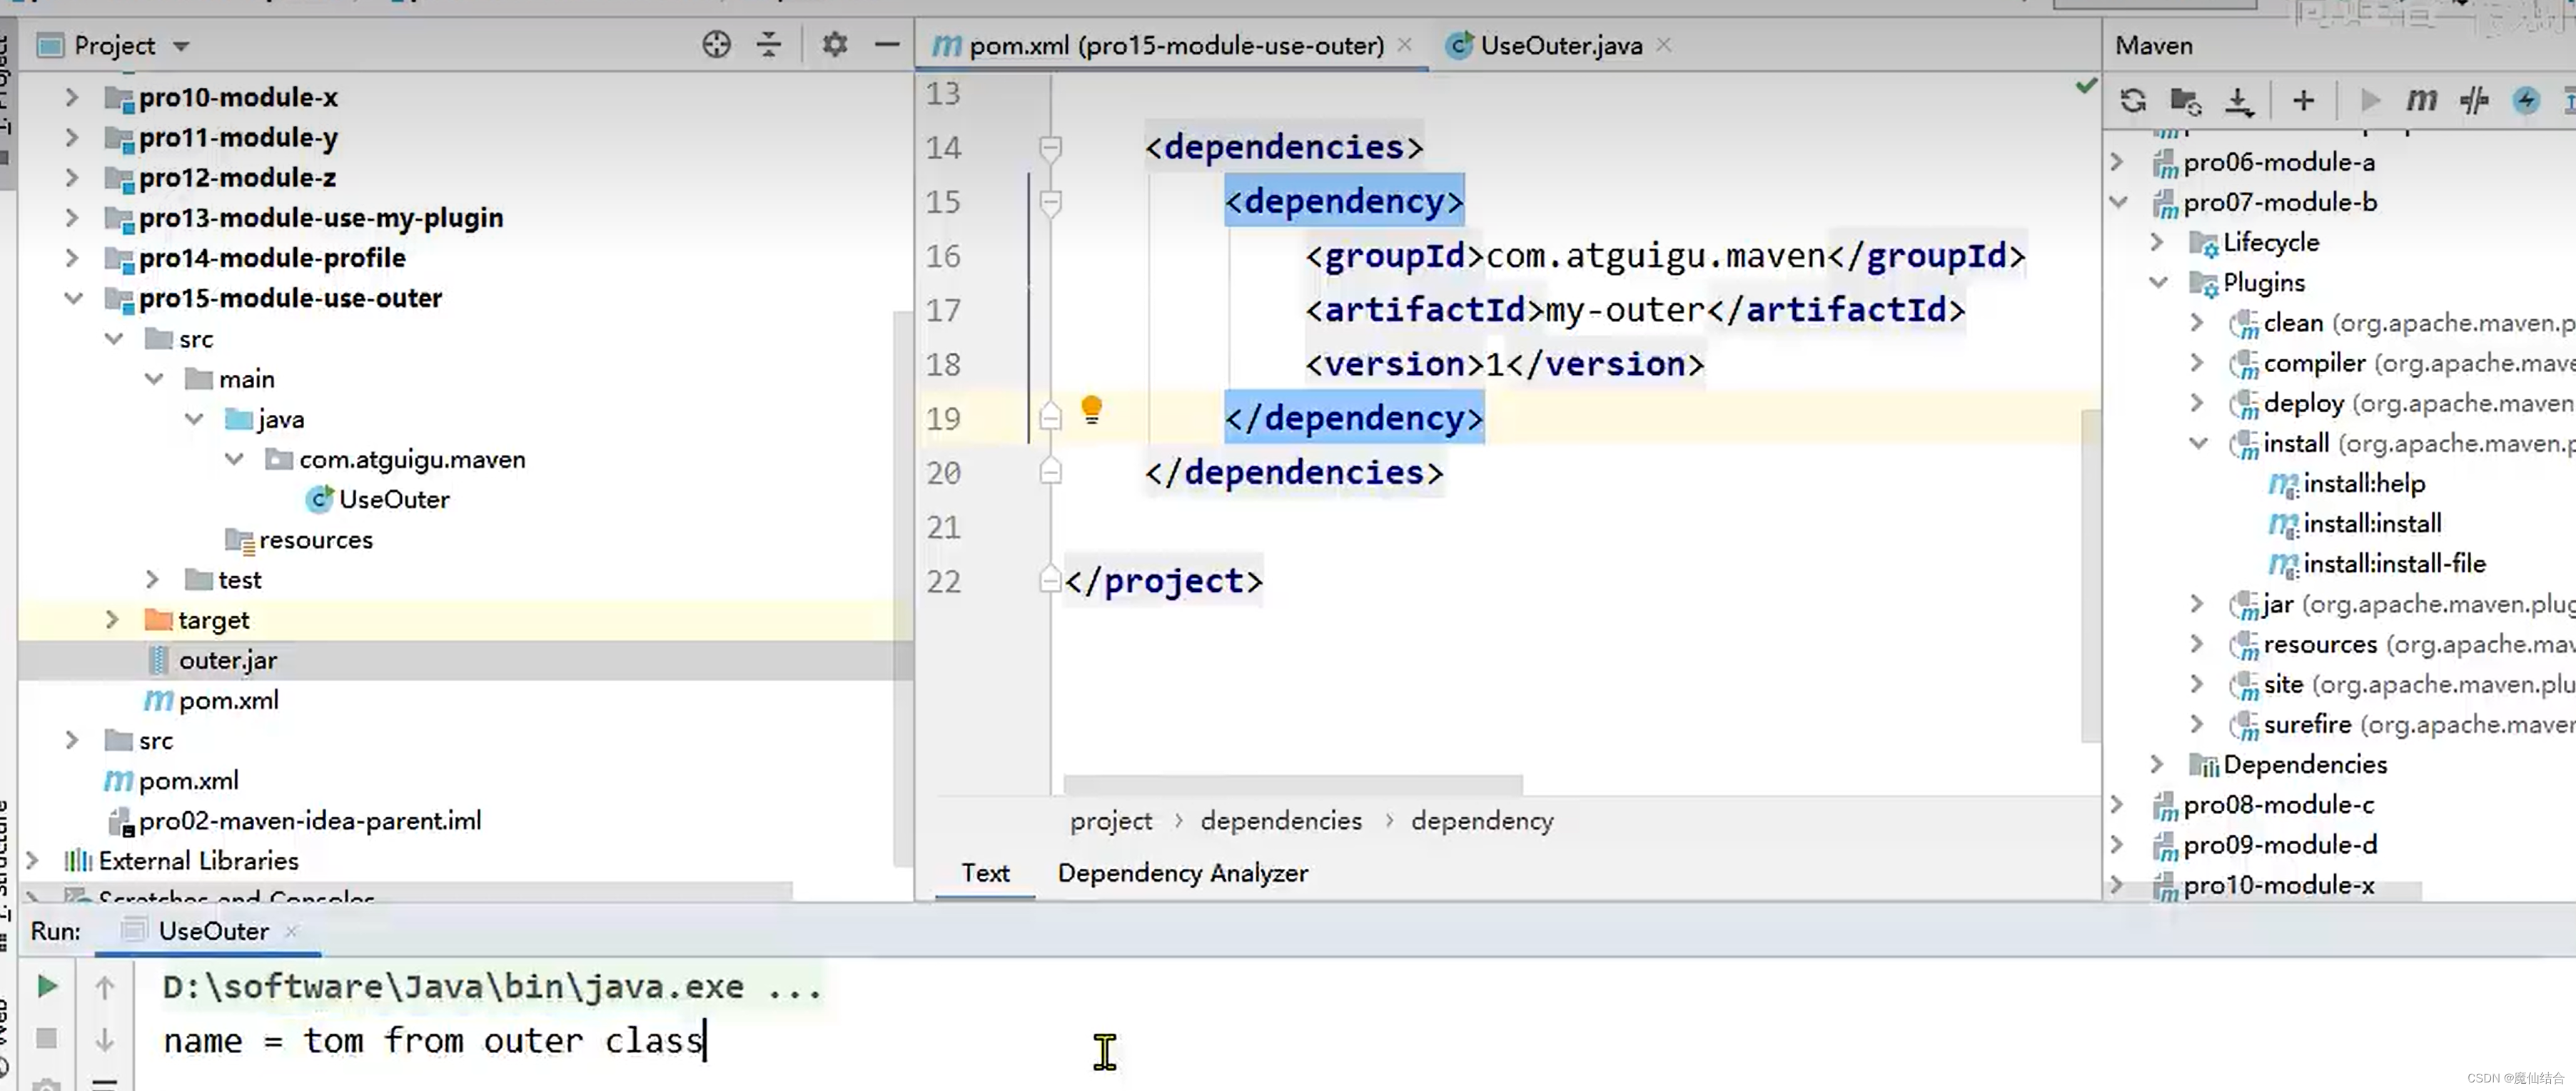
Task: Hide the Project panel with minus icon
Action: coord(886,45)
